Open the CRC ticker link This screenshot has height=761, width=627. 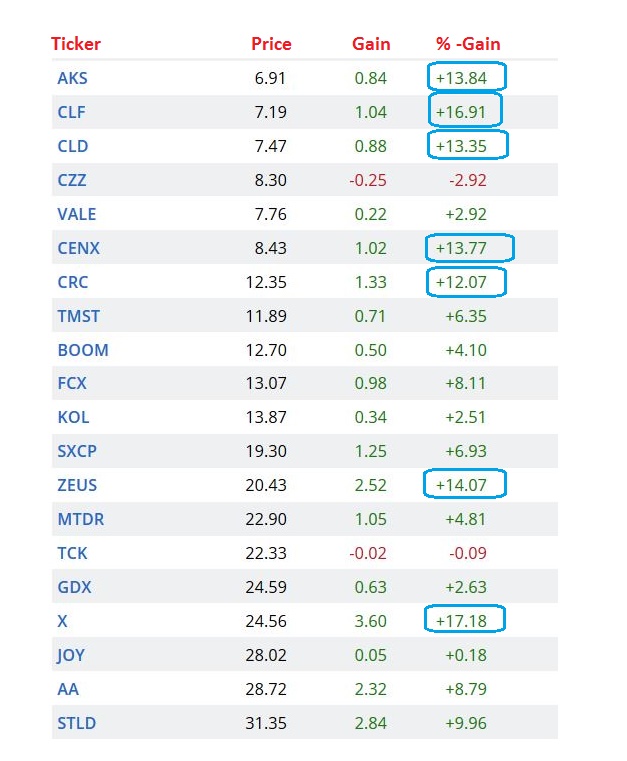73,282
